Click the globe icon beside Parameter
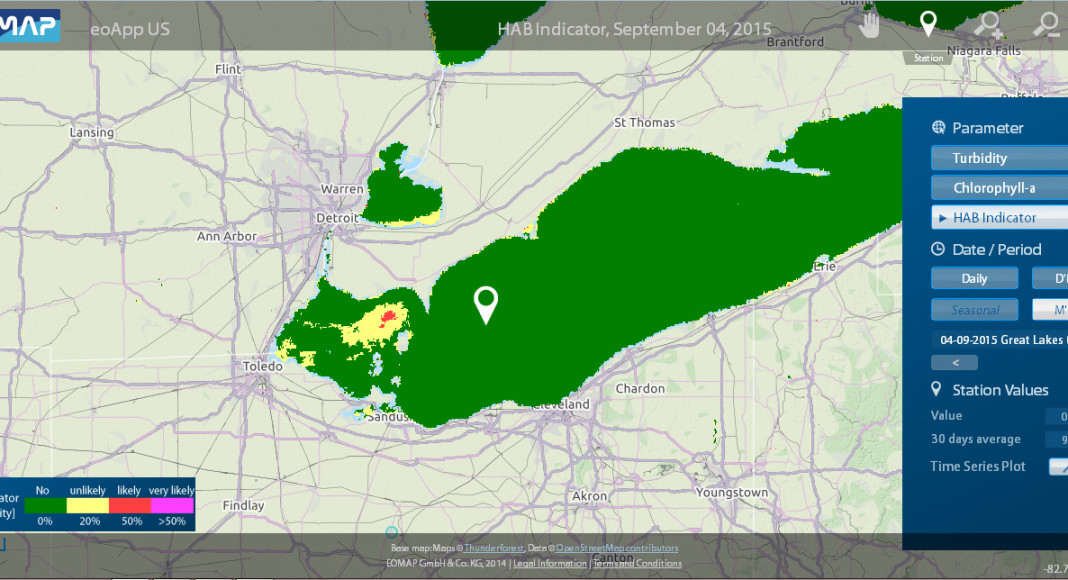The width and height of the screenshot is (1068, 580). tap(938, 128)
